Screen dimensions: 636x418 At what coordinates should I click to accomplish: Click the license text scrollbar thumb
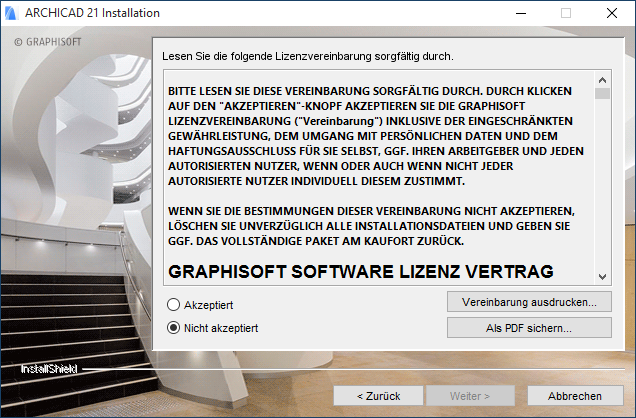(x=602, y=93)
